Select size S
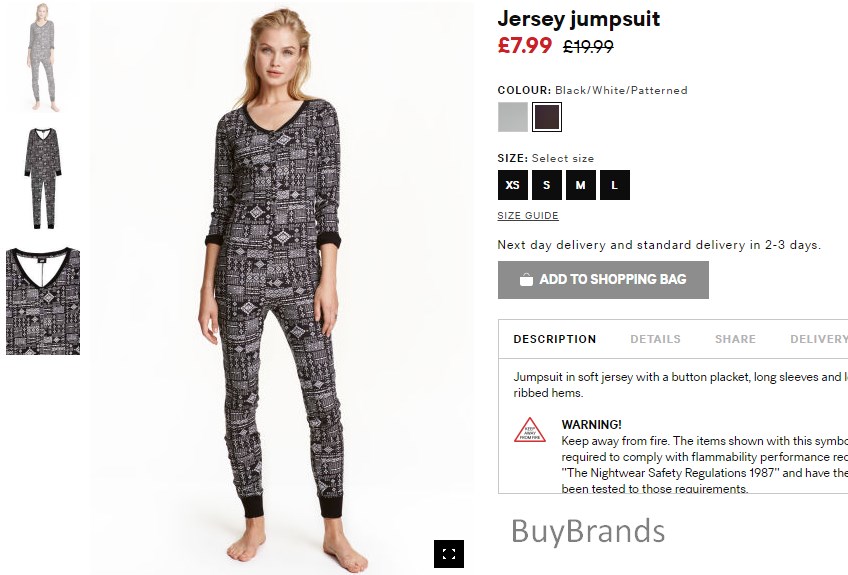This screenshot has width=848, height=575. pos(547,185)
